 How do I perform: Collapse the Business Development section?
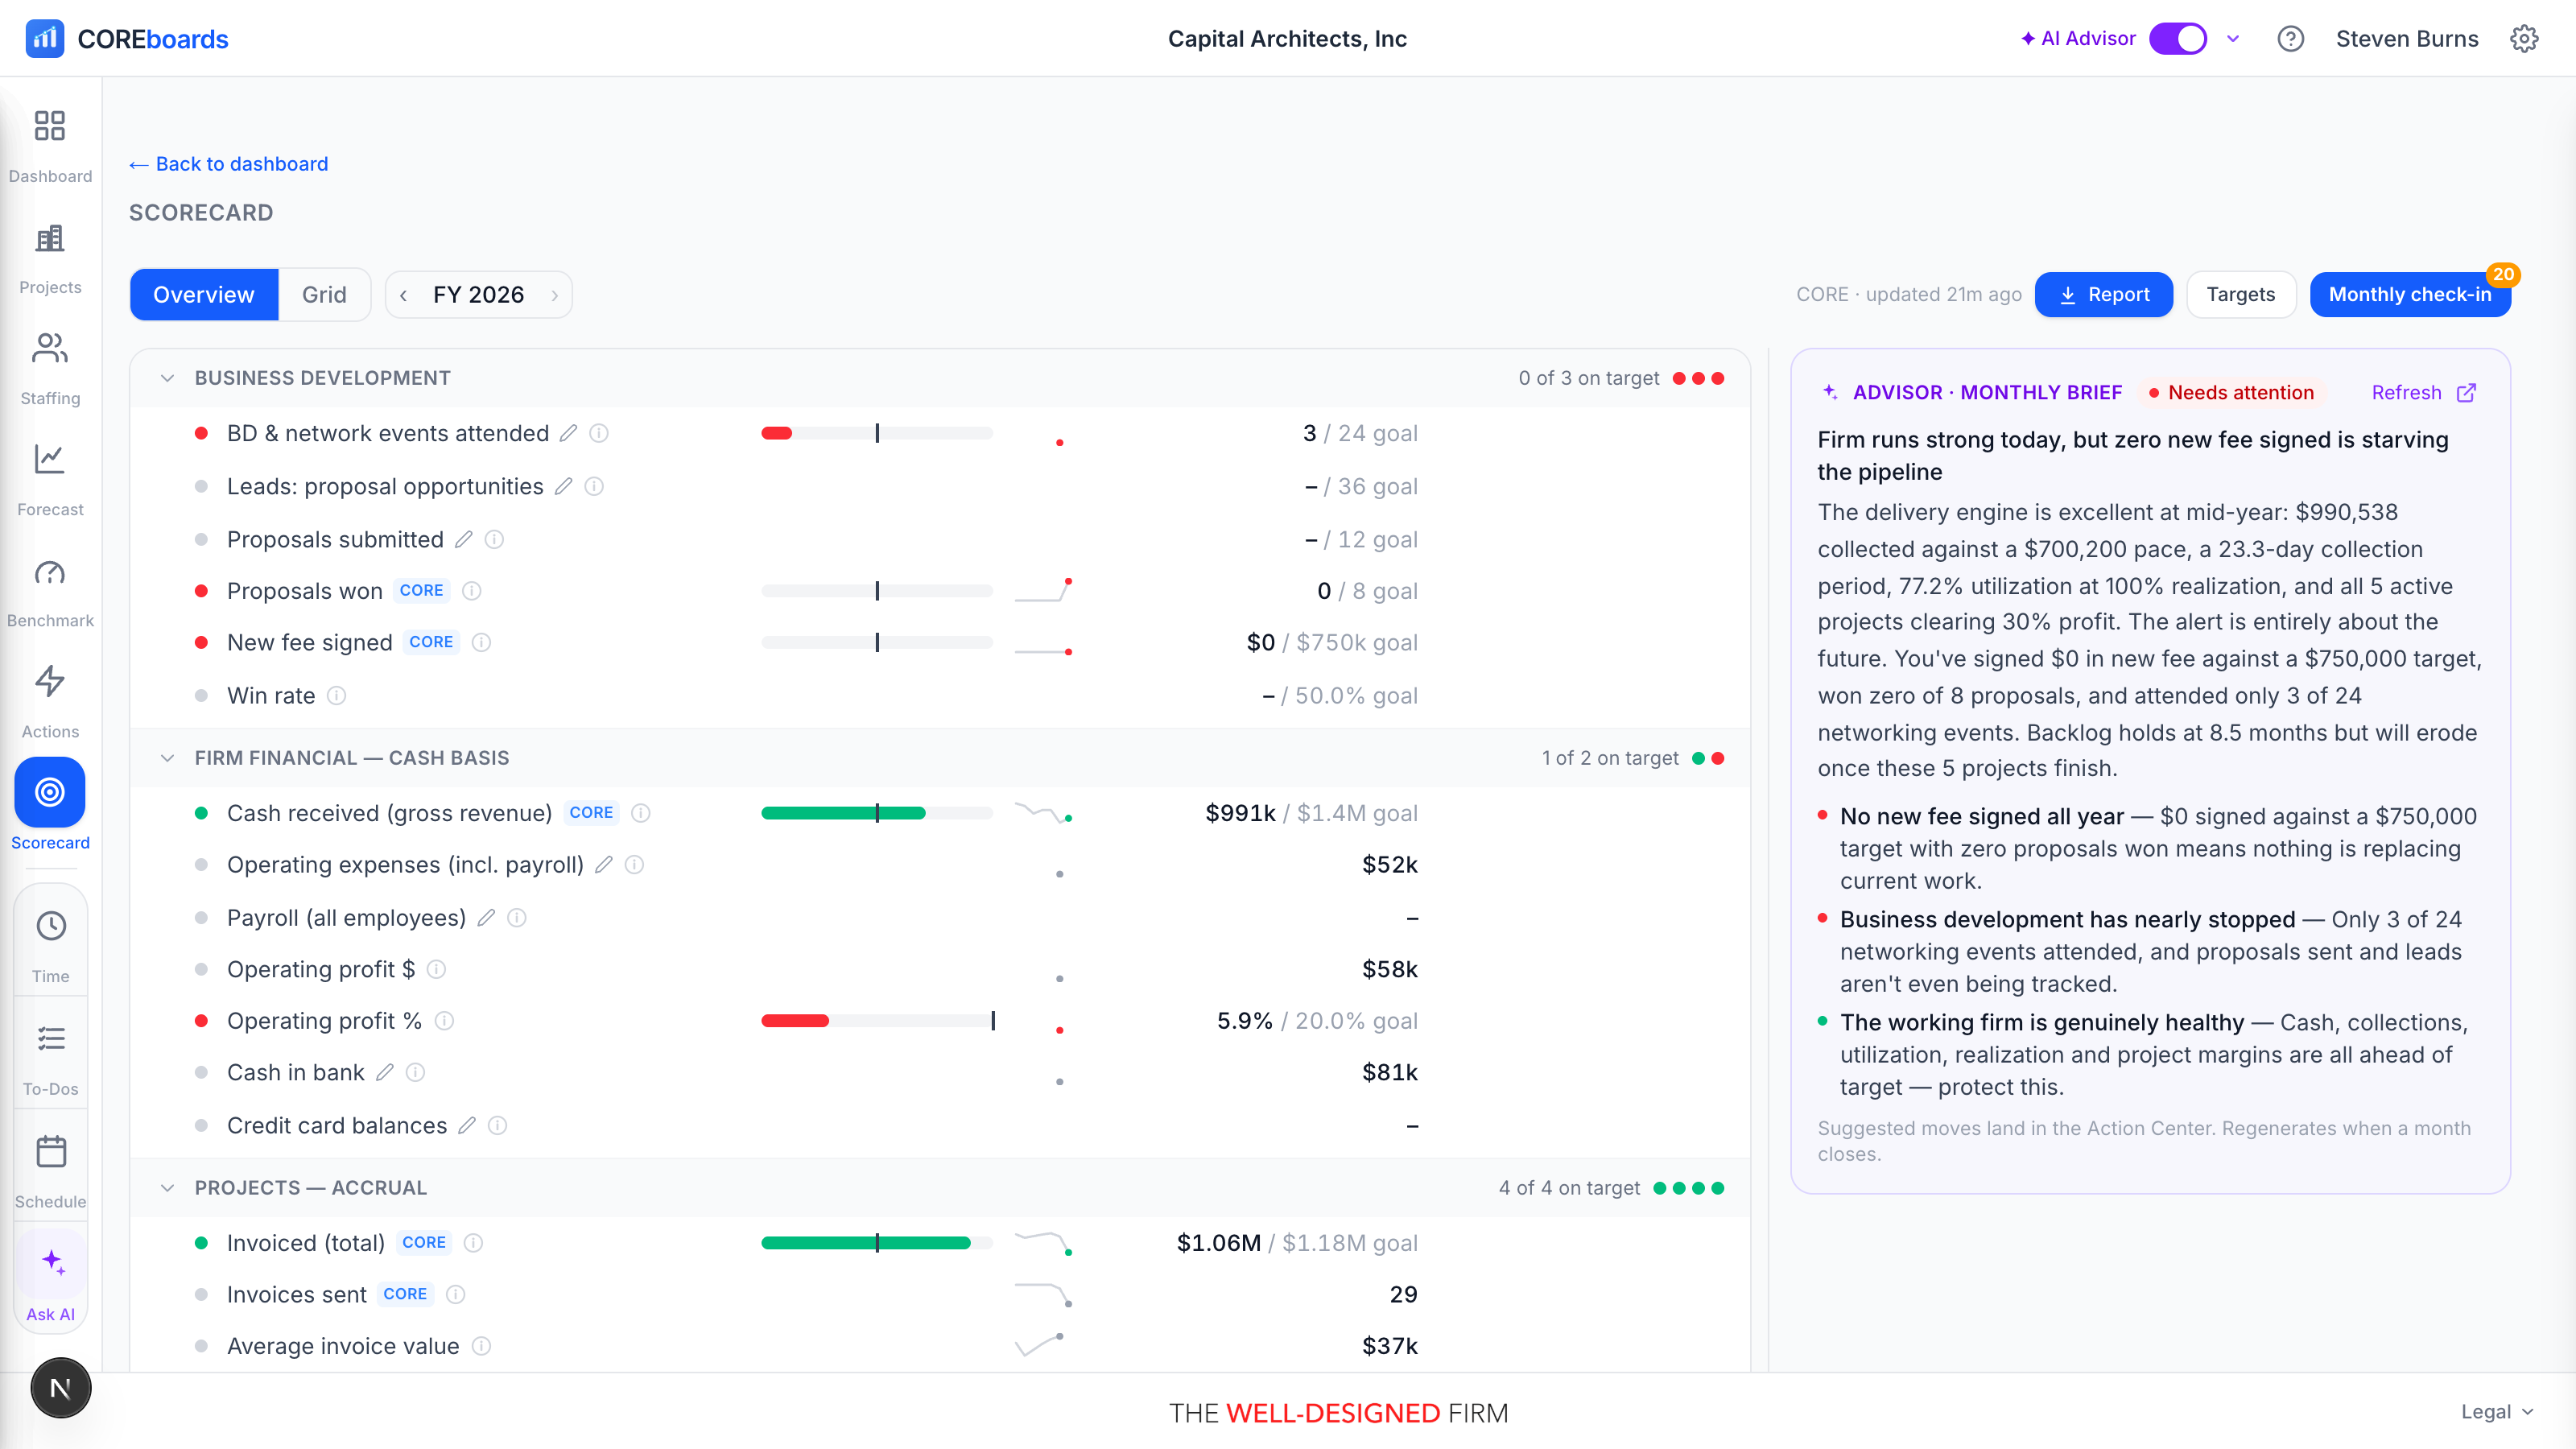167,378
